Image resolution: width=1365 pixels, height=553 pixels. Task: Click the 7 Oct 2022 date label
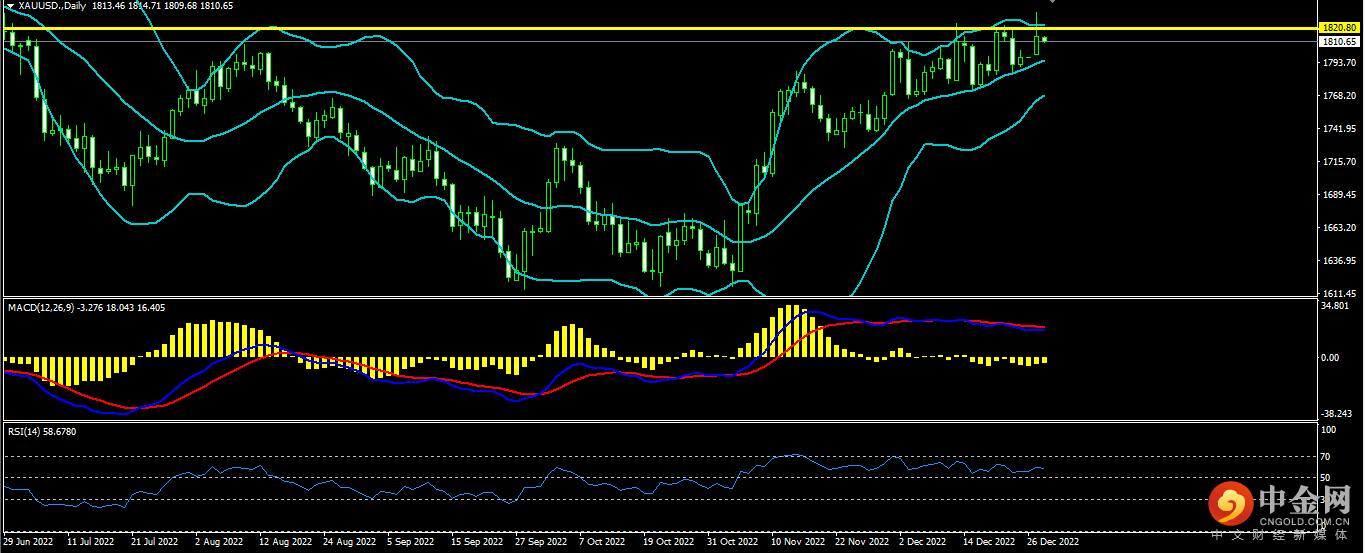tap(603, 542)
